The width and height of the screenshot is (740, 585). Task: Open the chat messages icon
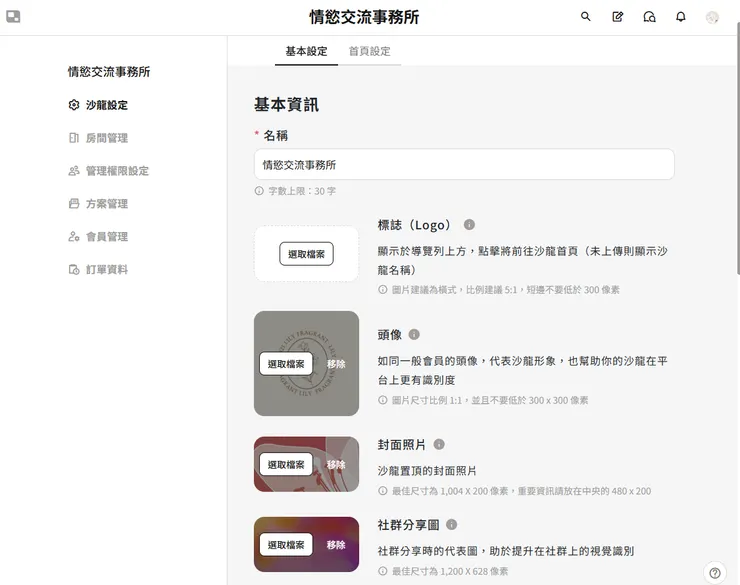click(649, 17)
